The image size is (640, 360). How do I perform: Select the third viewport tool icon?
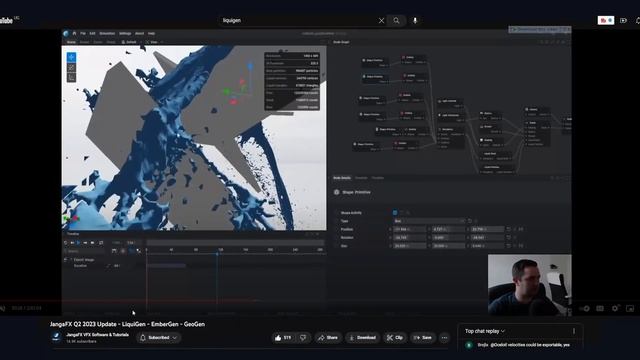point(71,78)
